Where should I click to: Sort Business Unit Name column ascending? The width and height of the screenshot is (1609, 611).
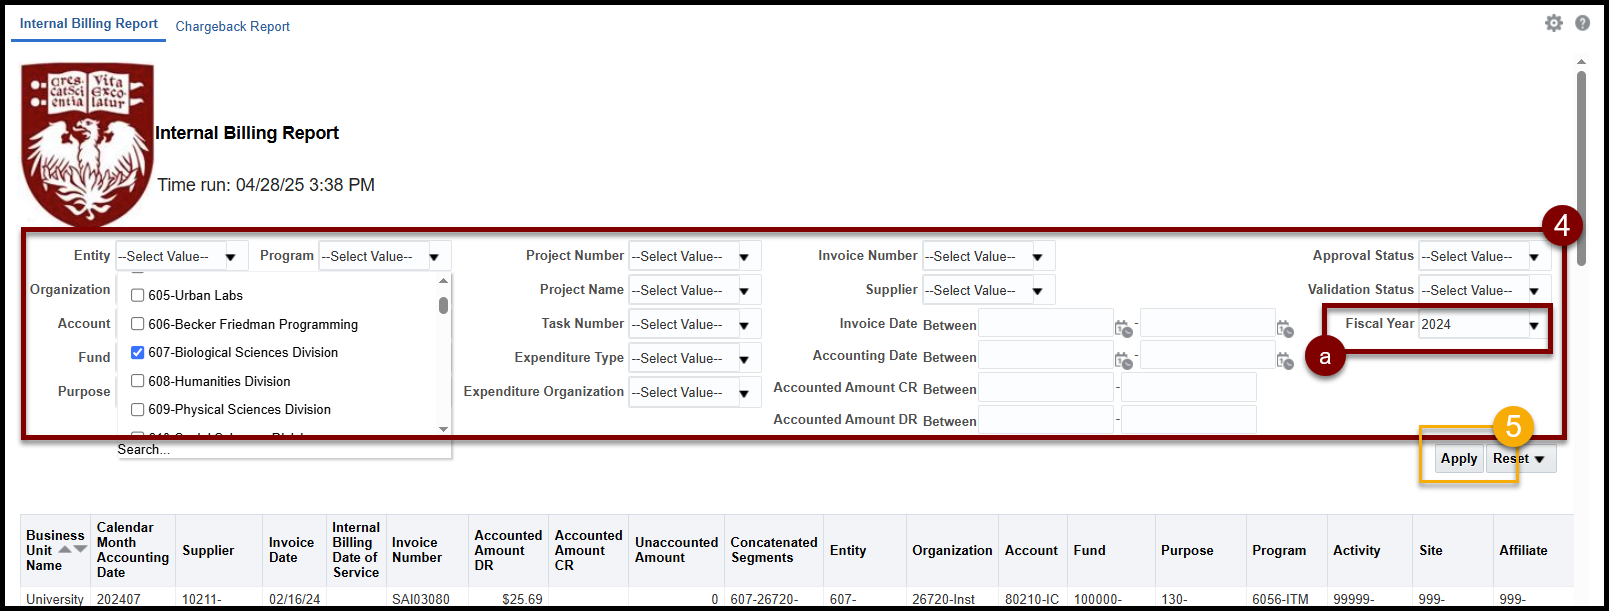(65, 549)
